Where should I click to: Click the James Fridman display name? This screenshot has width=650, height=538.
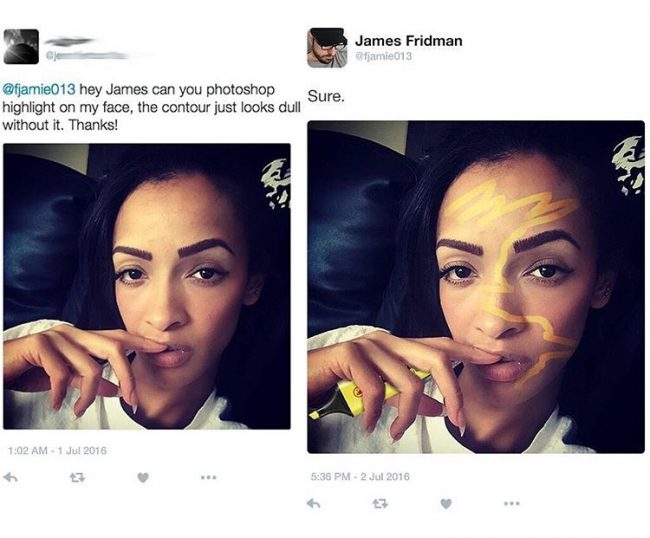(x=408, y=41)
